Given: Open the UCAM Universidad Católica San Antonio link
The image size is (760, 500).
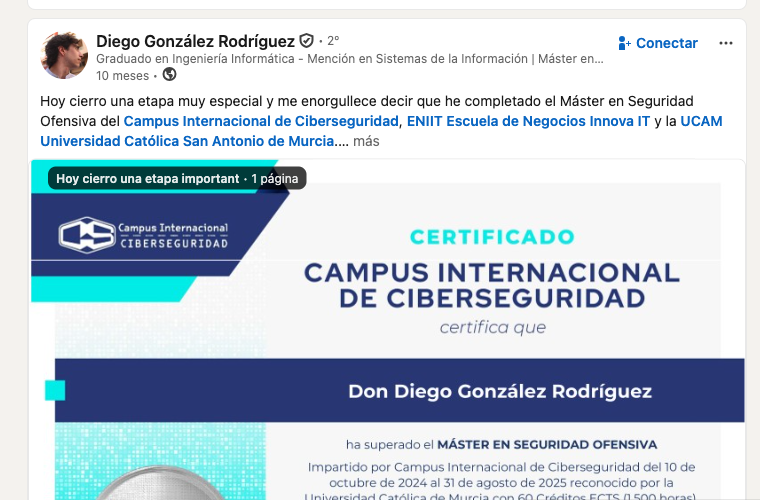Looking at the screenshot, I should 381,131.
